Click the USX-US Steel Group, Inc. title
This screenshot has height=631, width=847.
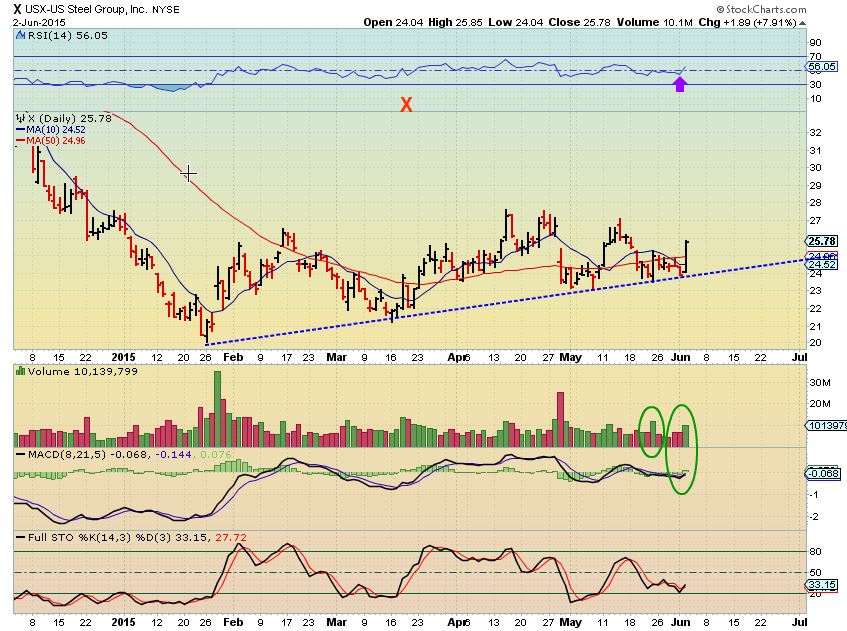(88, 9)
